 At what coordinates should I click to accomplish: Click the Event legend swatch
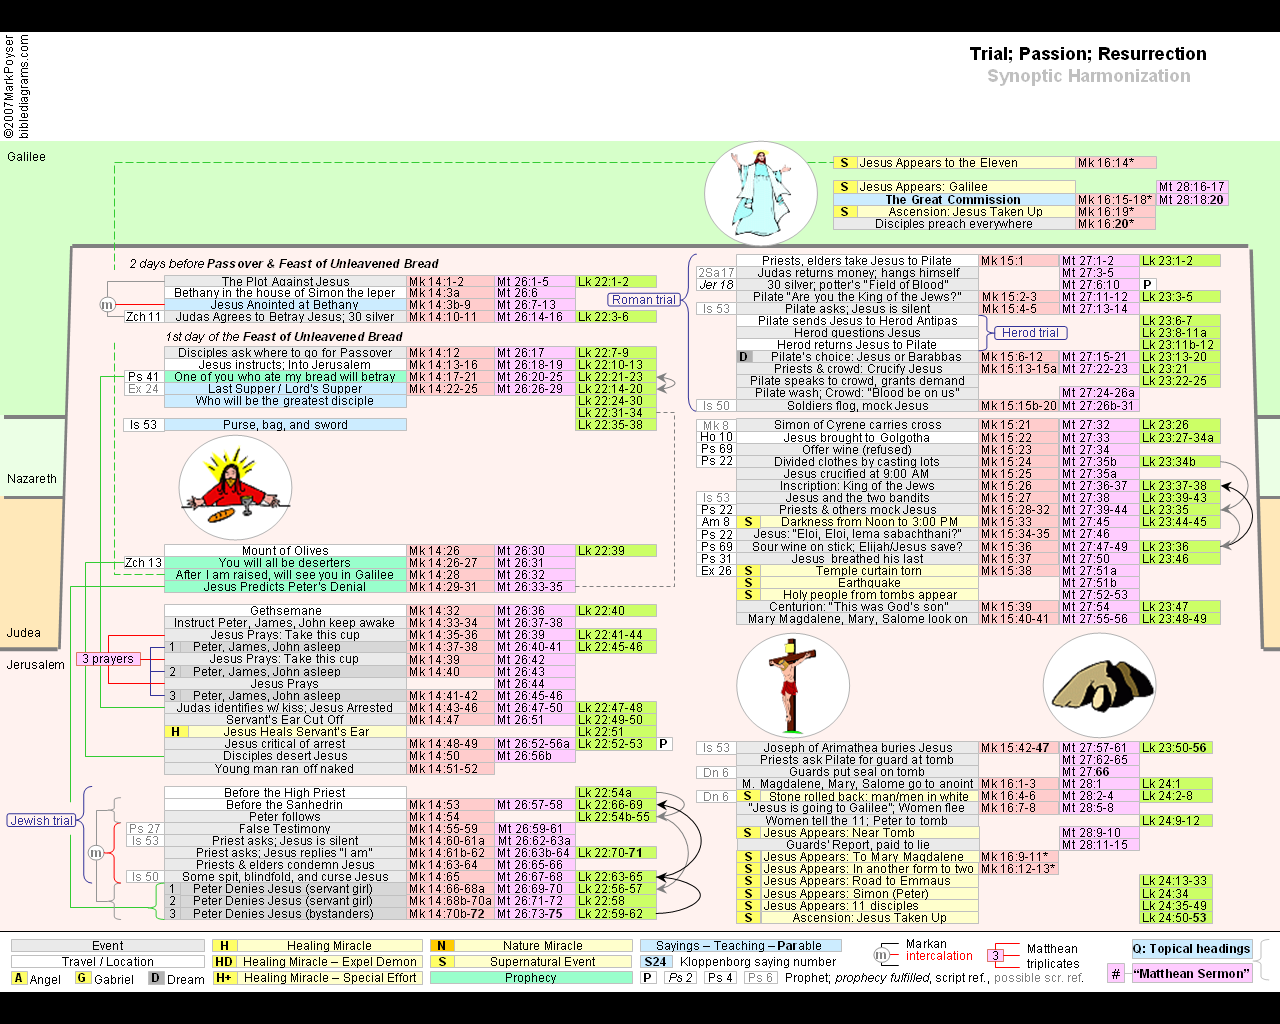[108, 946]
